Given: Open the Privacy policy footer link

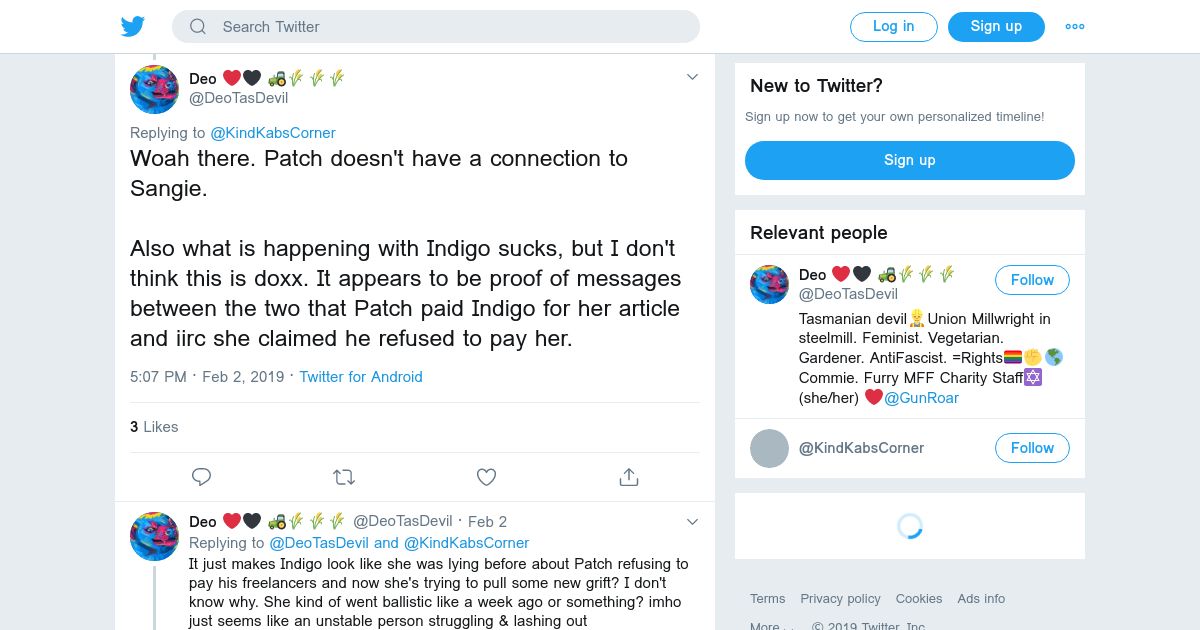Looking at the screenshot, I should [840, 598].
